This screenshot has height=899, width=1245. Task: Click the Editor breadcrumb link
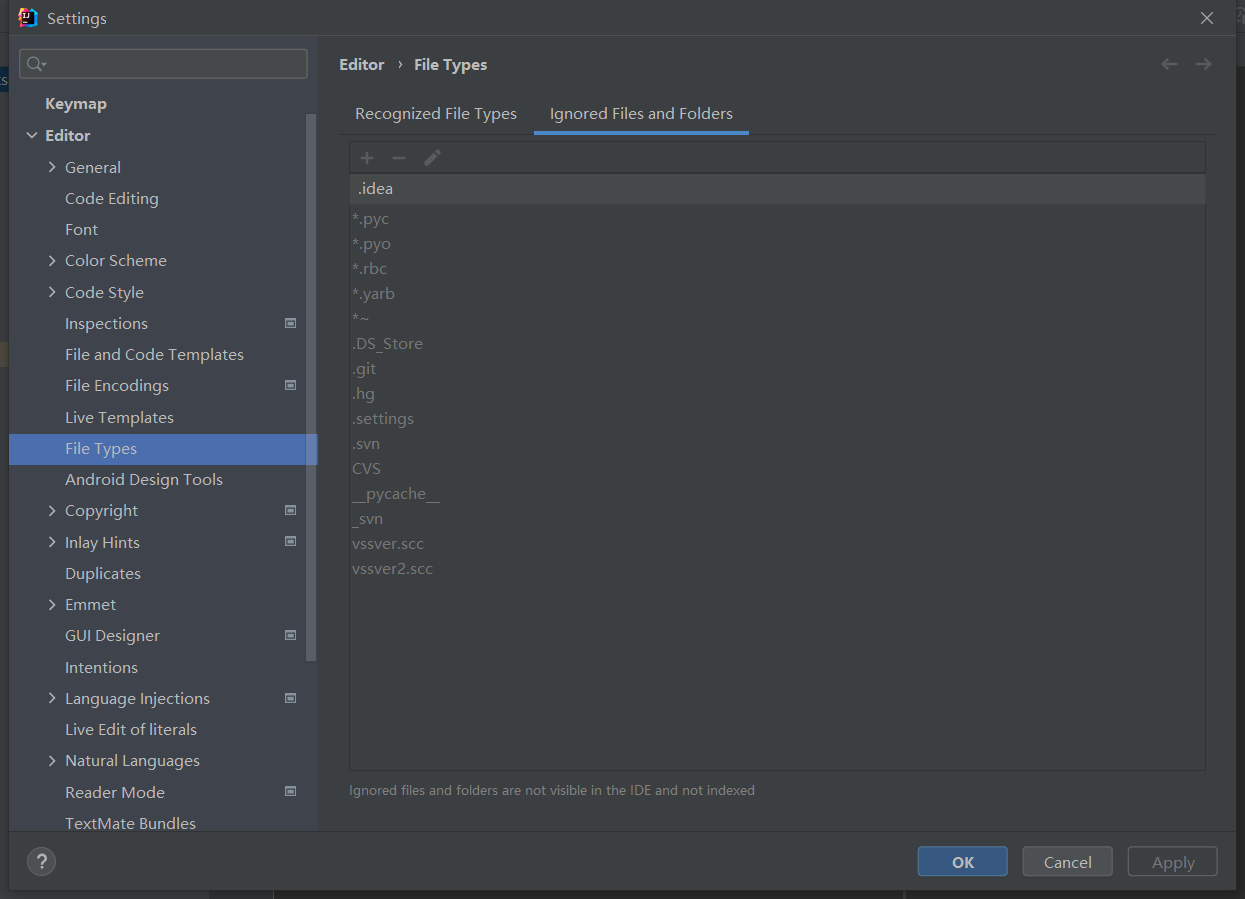(362, 64)
